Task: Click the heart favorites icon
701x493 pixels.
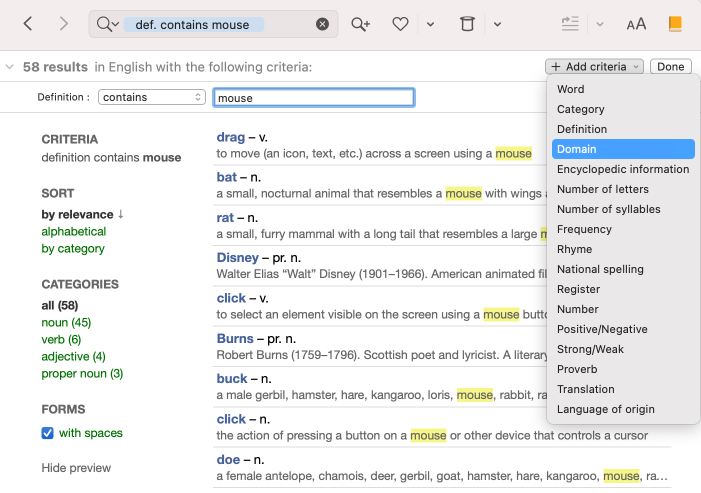Action: [400, 24]
